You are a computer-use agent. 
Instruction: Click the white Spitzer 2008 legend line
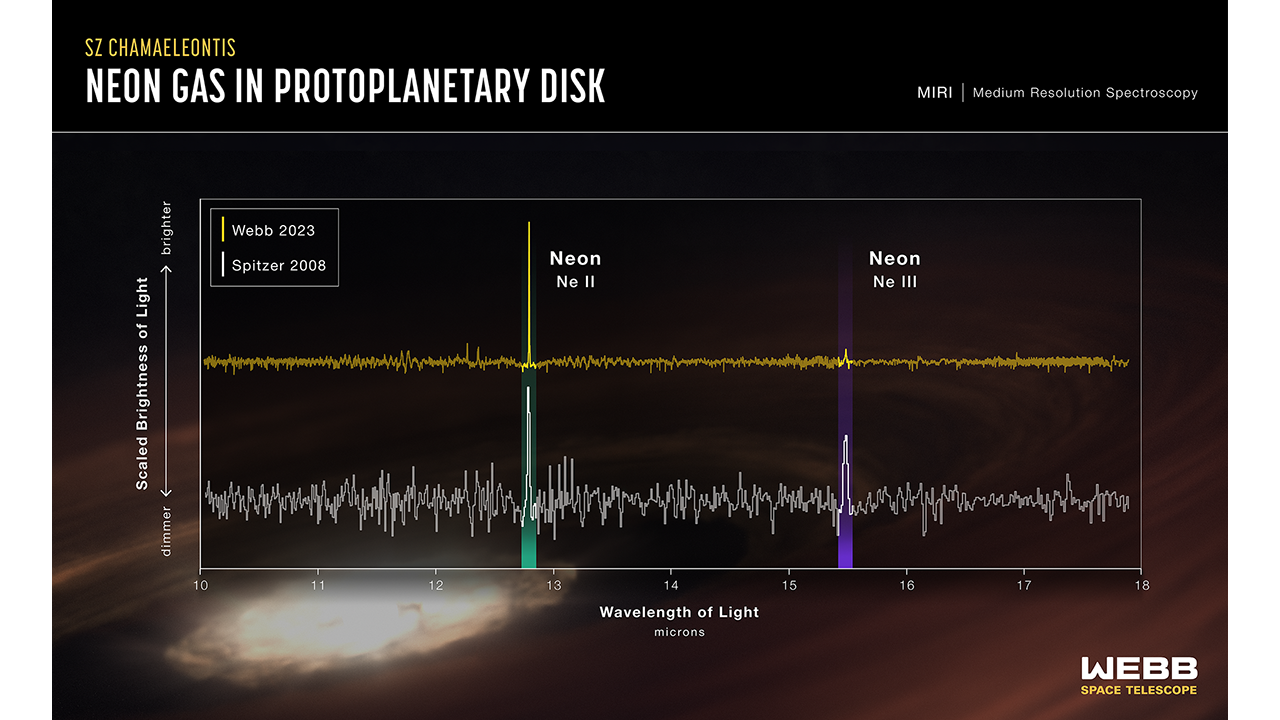click(222, 265)
